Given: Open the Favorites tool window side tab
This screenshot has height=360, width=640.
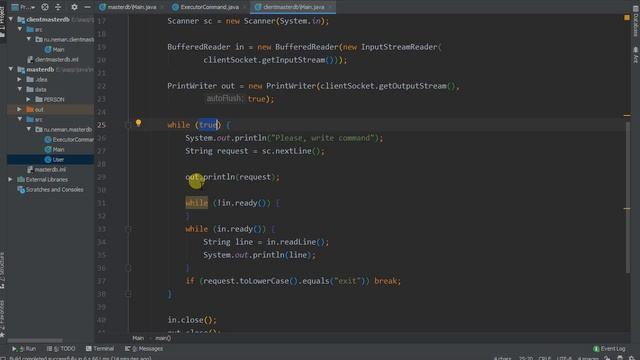Looking at the screenshot, I should tap(2, 319).
